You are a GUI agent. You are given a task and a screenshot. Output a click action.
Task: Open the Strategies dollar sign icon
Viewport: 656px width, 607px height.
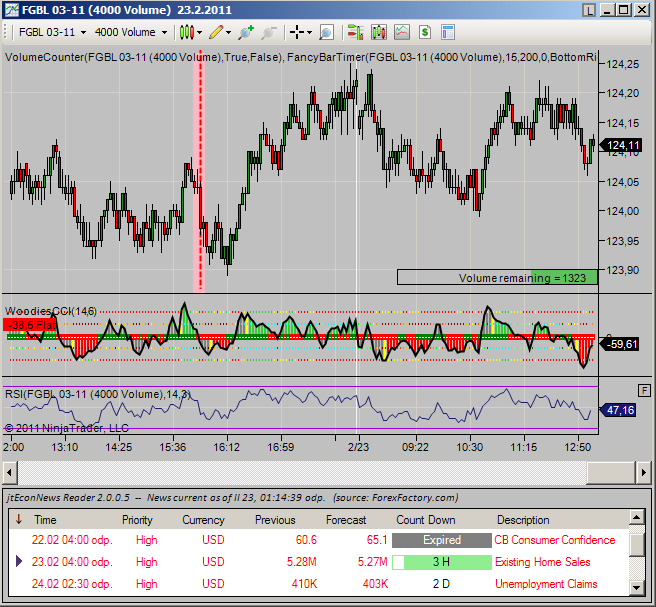(x=426, y=32)
